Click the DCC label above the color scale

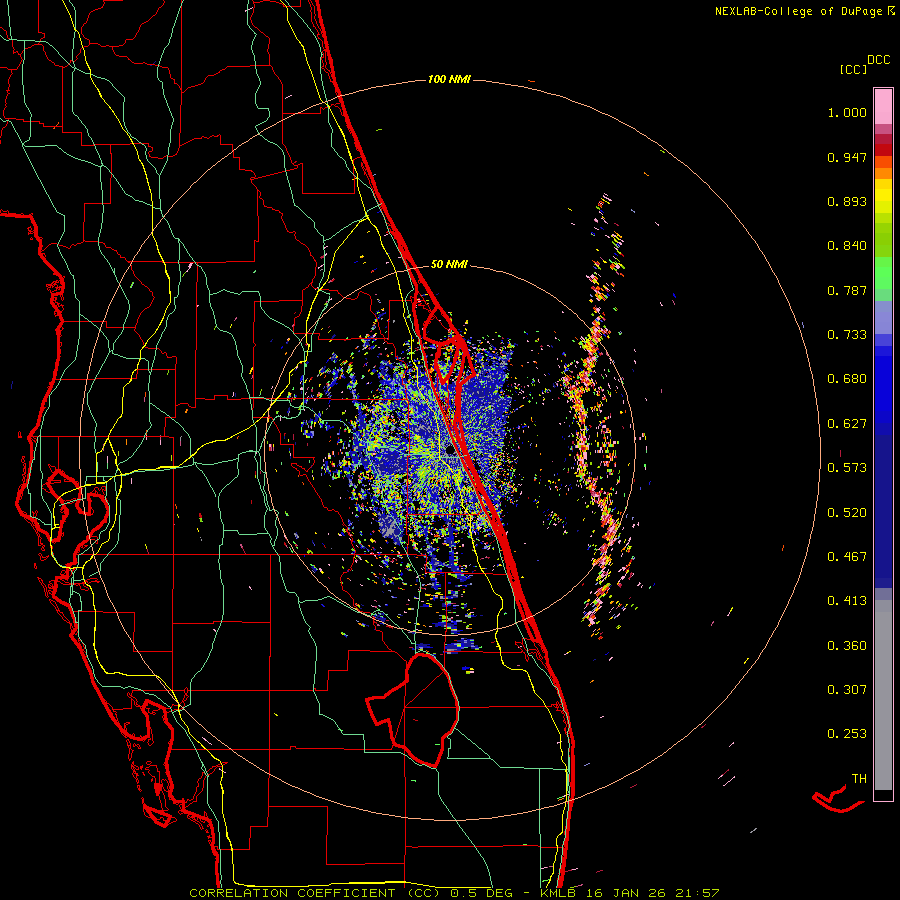[x=878, y=60]
